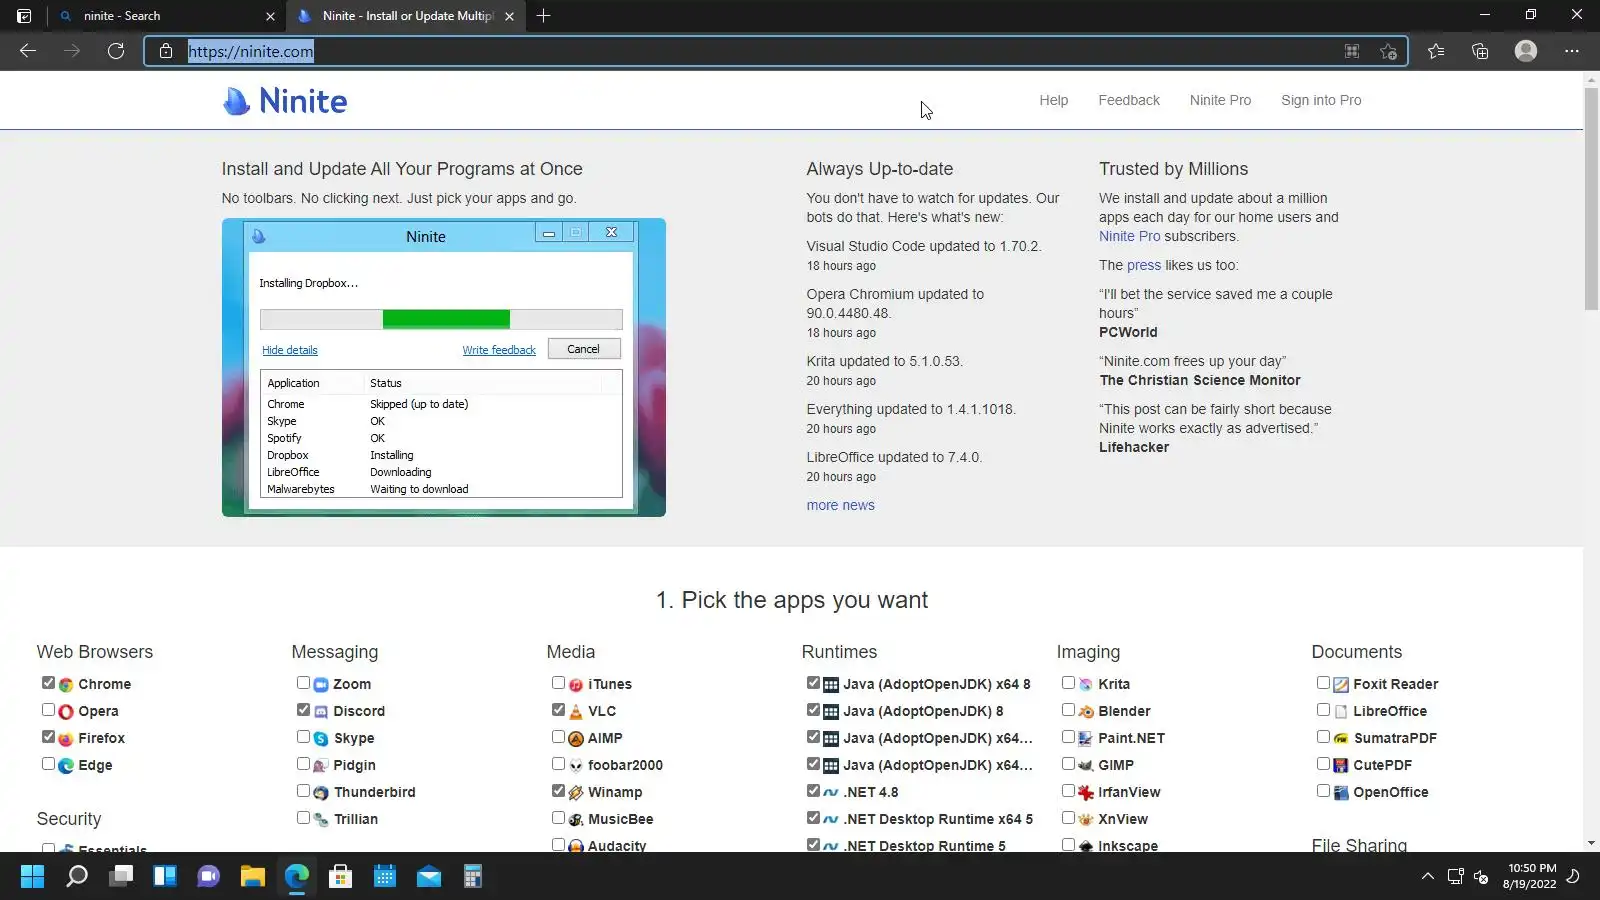Screen dimensions: 1600x900
Task: Open the Feedback page in the header
Action: 1129,100
